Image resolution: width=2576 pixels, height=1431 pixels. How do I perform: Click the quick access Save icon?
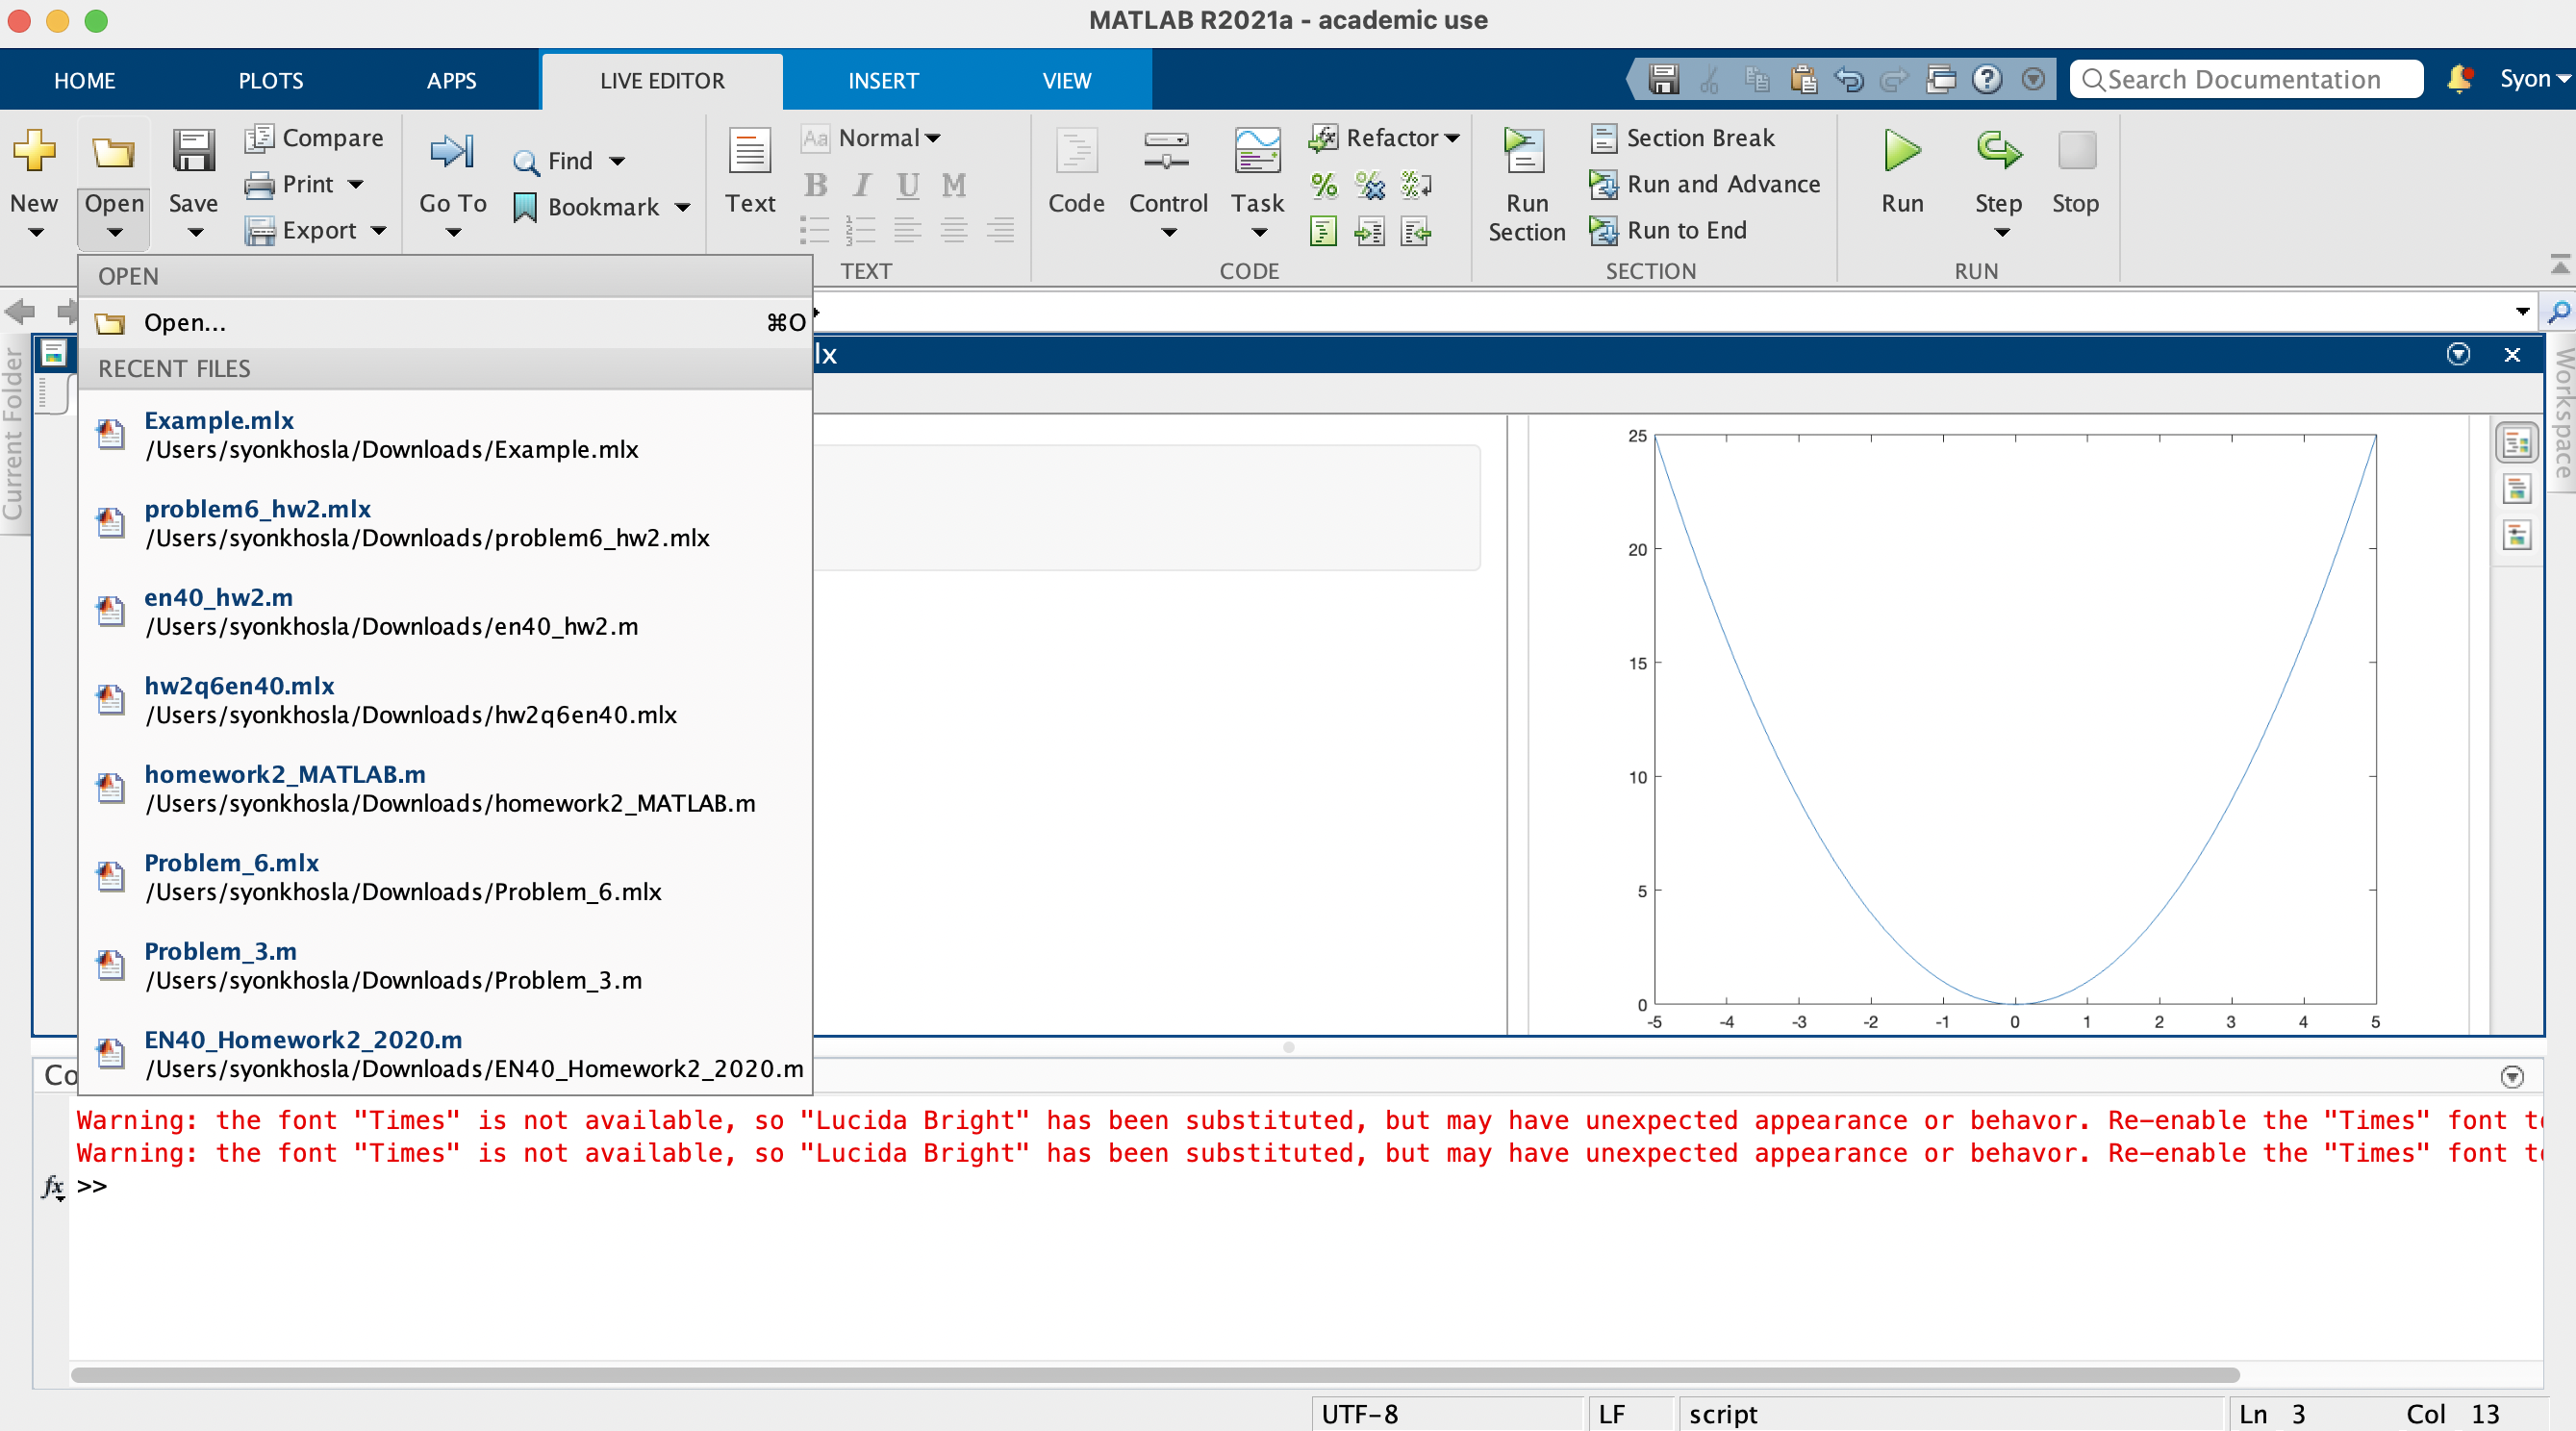[x=1664, y=80]
